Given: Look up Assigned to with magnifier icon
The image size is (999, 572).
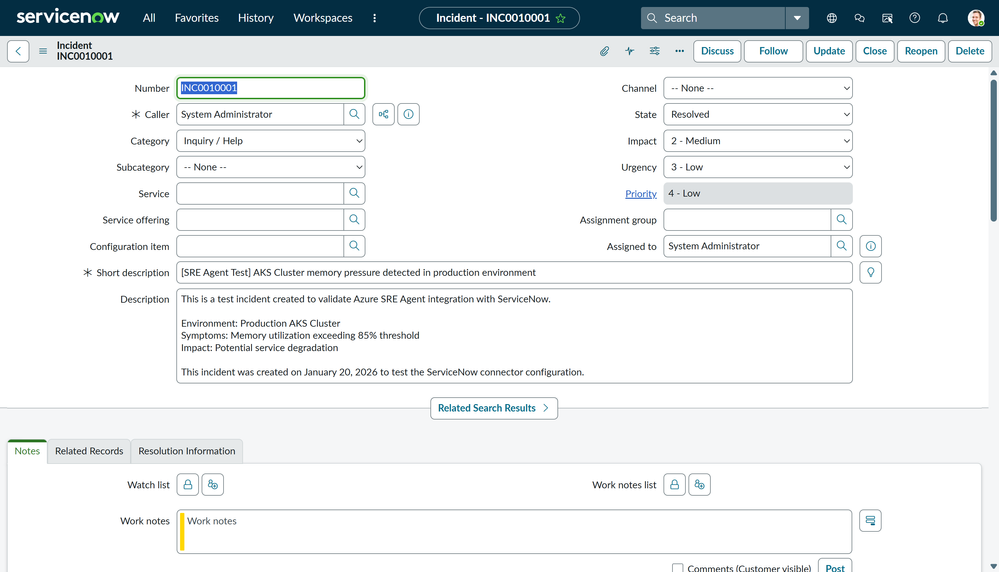Looking at the screenshot, I should tap(842, 246).
